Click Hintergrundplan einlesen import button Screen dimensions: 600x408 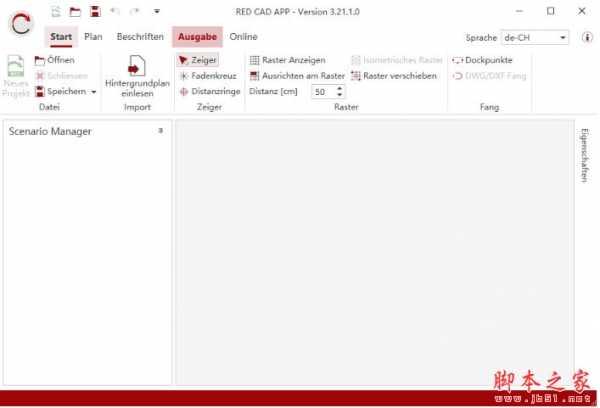(x=137, y=77)
